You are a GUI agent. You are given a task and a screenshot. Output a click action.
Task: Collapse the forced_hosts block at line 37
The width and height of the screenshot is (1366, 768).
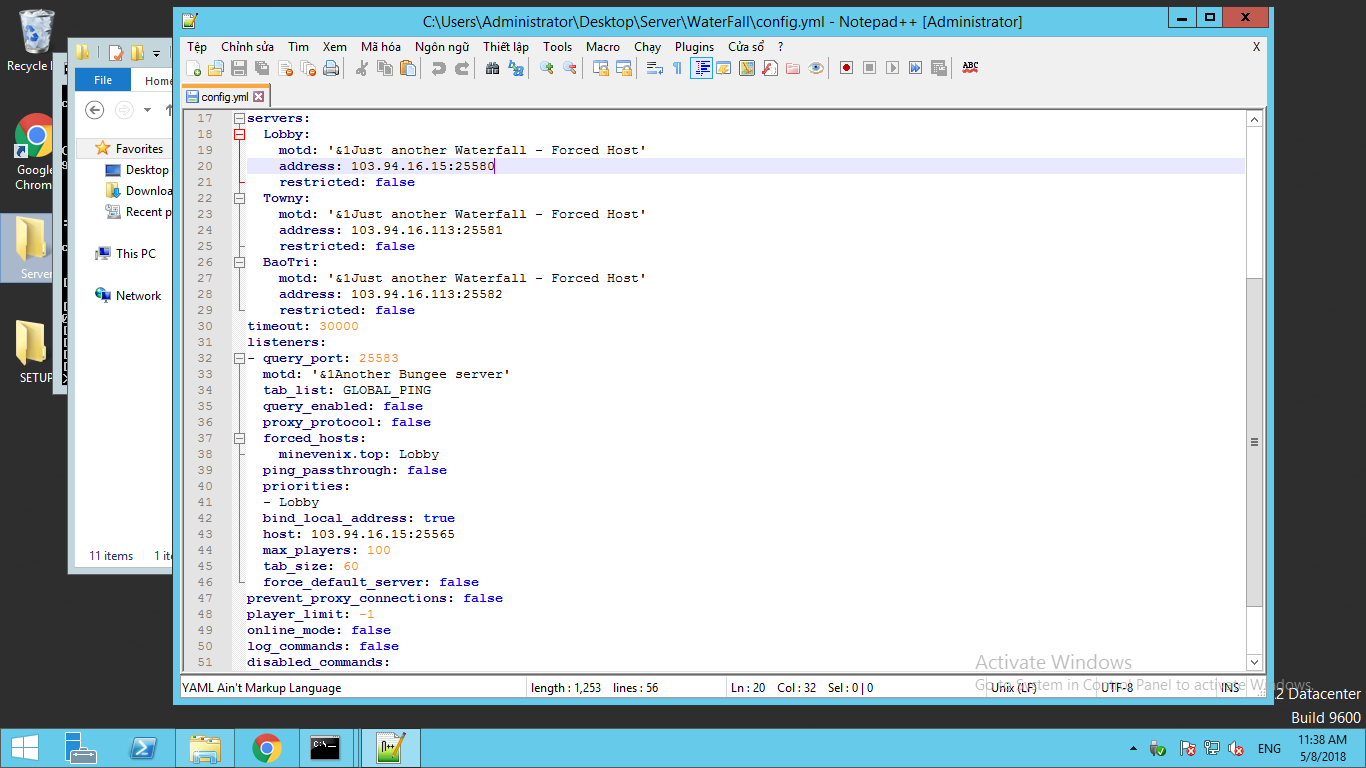coord(239,438)
